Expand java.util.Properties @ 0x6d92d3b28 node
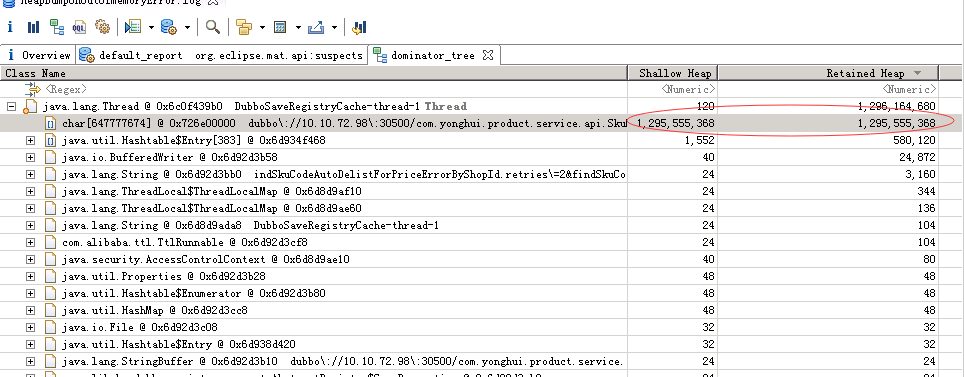Viewport: 964px width, 377px height. [x=30, y=276]
